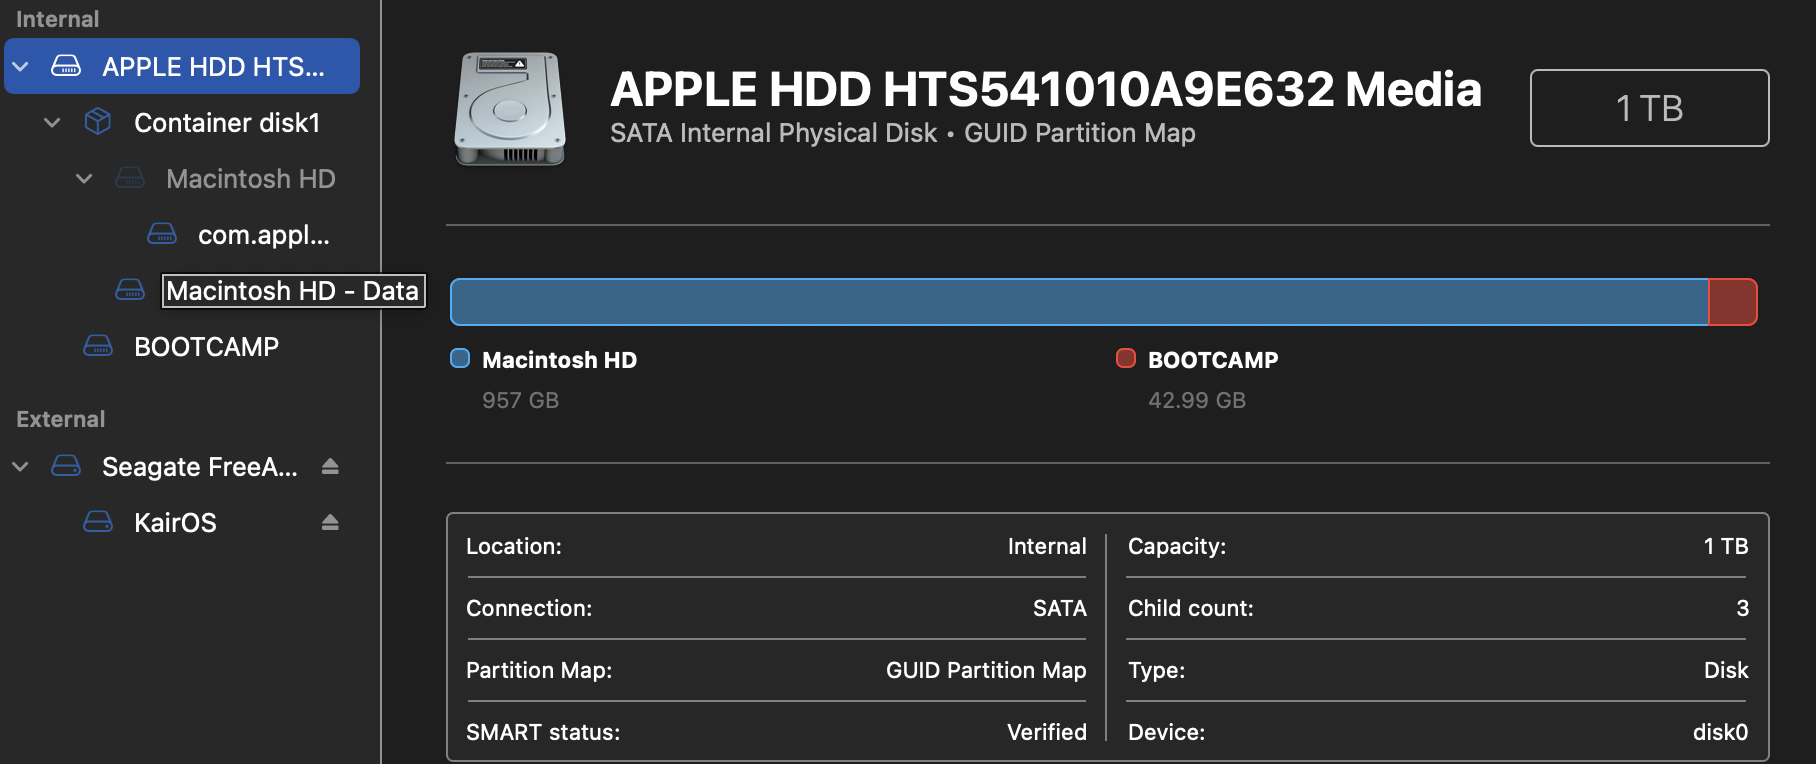
Task: Eject the Seagate FreeAgent drive
Action: 330,466
